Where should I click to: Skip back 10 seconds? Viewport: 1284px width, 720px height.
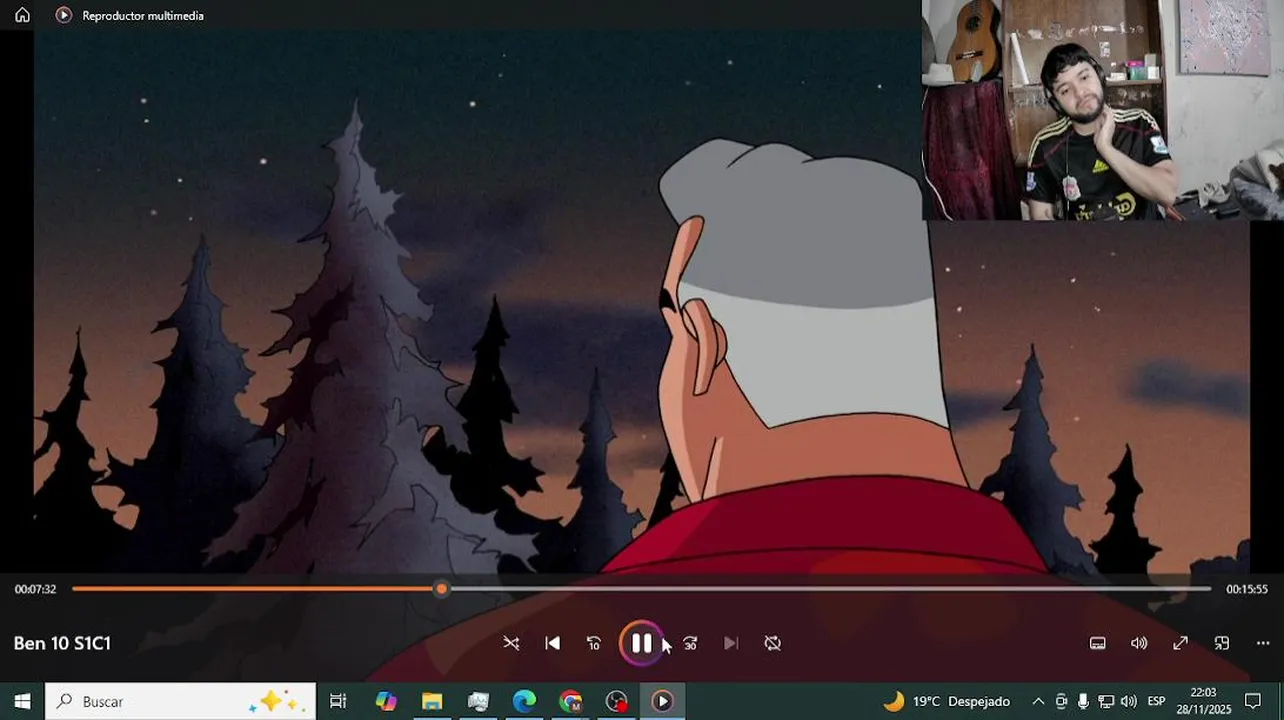tap(593, 643)
